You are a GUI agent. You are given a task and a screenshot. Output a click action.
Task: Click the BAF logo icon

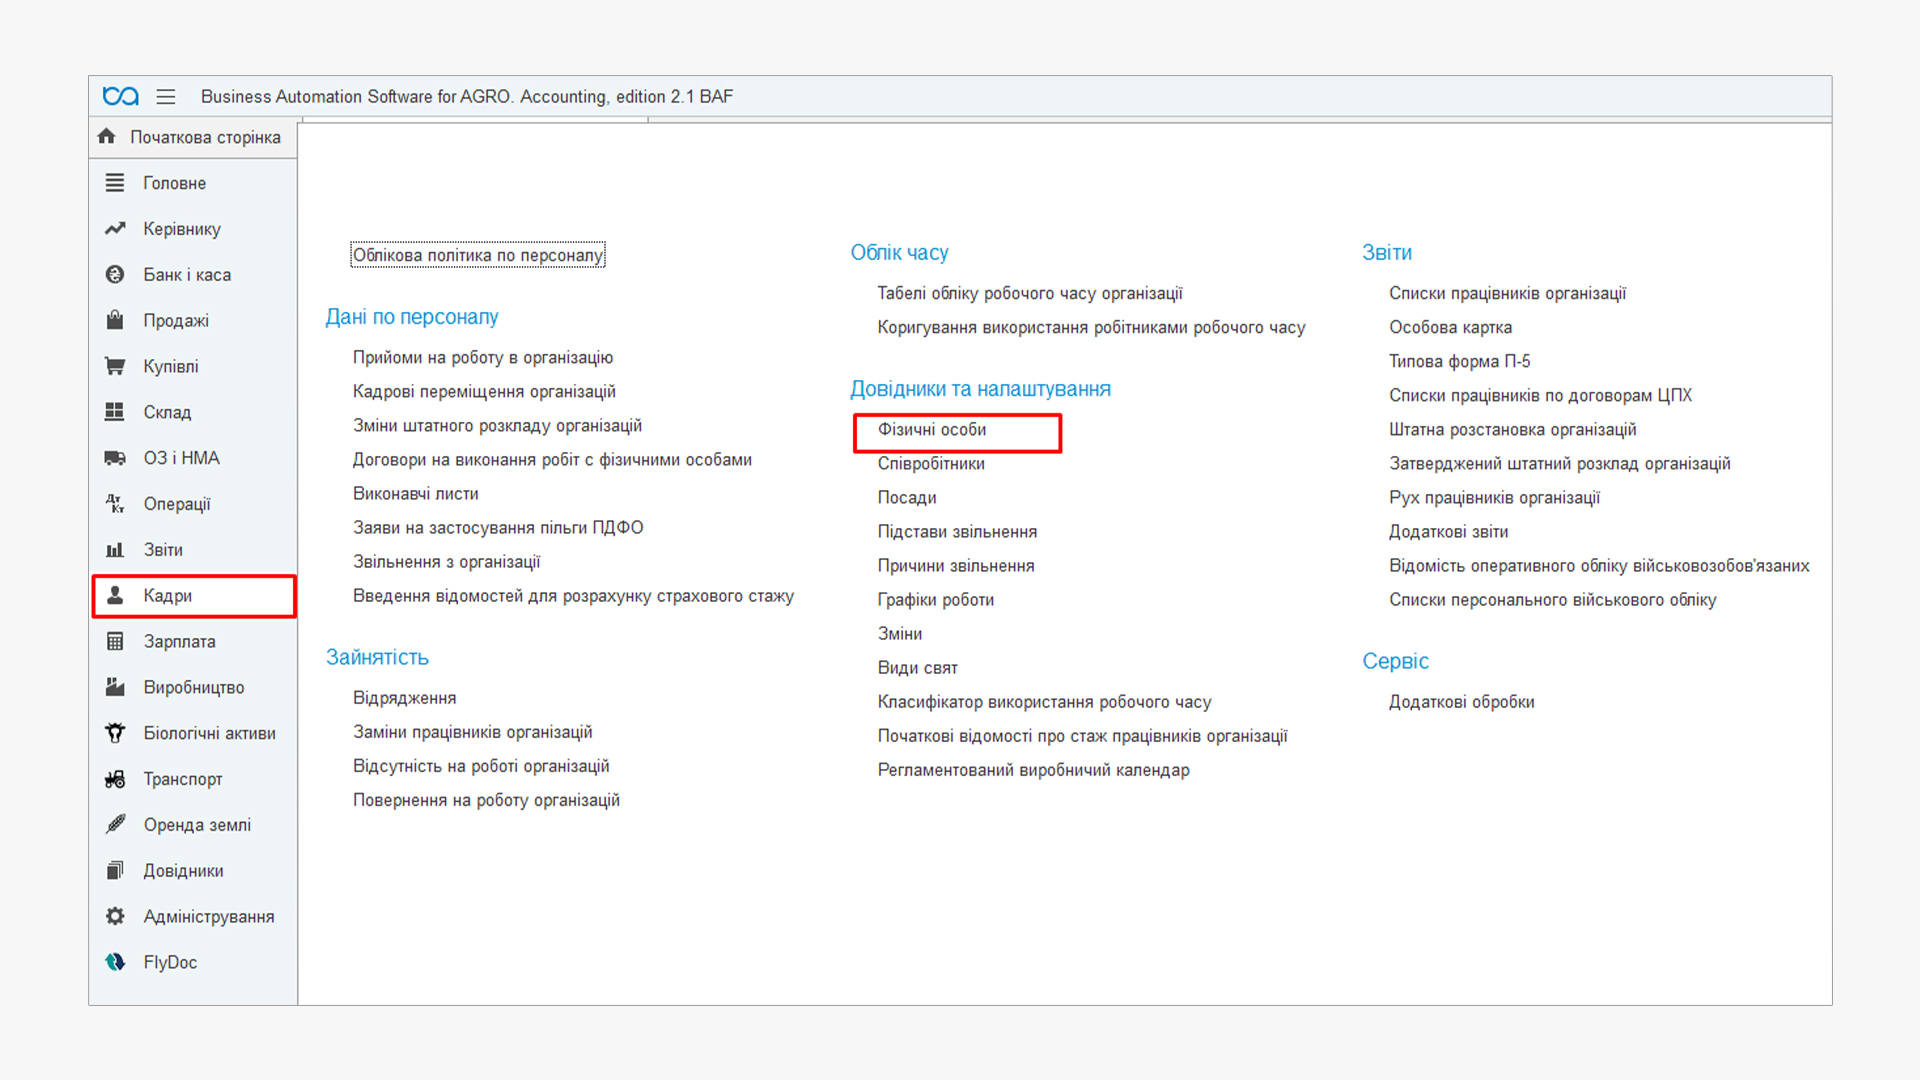[121, 96]
